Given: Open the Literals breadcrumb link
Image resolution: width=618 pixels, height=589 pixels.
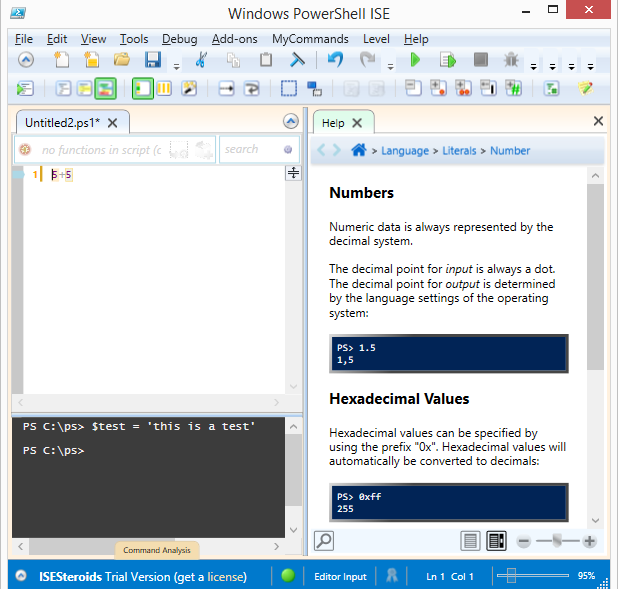Looking at the screenshot, I should coord(459,151).
